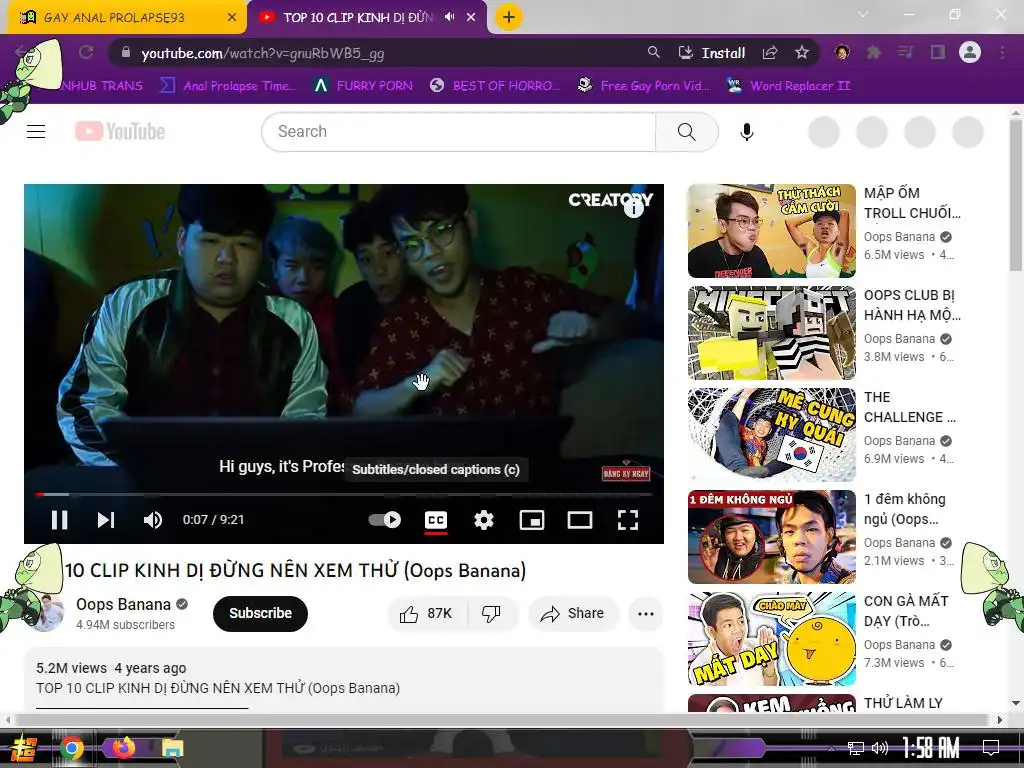Open the CON GÀ MẤT DẠY video thumbnail
This screenshot has height=768, width=1024.
click(x=771, y=639)
